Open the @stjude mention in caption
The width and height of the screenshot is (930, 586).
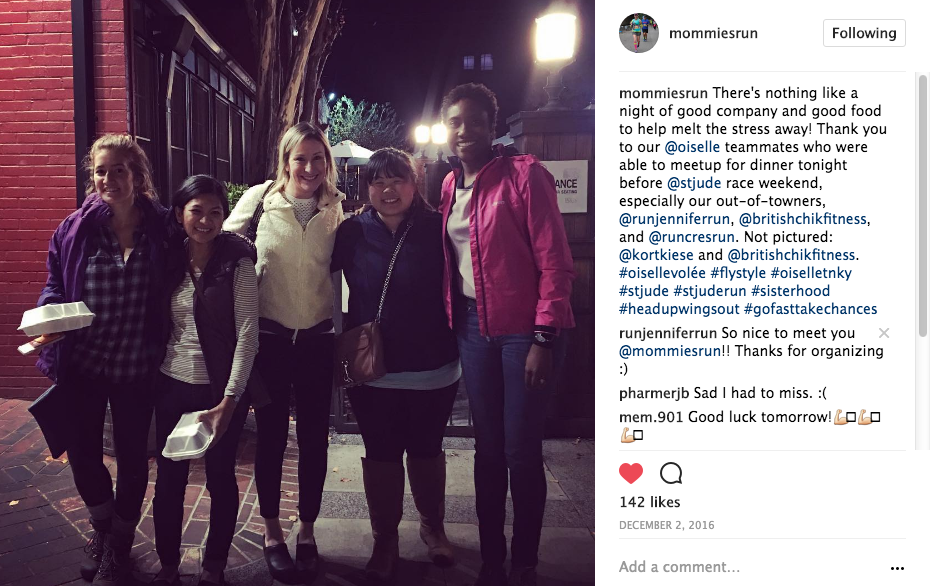click(694, 183)
